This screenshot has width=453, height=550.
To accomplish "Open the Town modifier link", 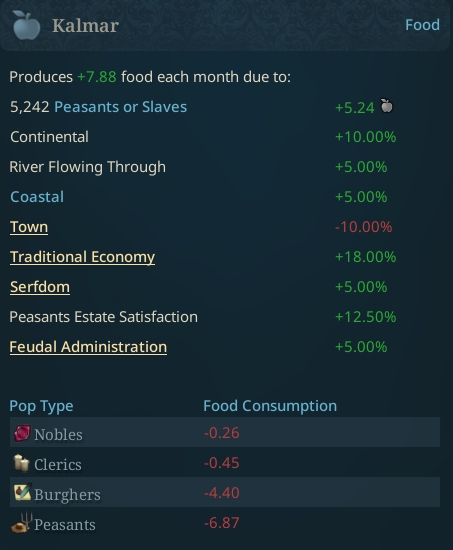I will [x=29, y=227].
